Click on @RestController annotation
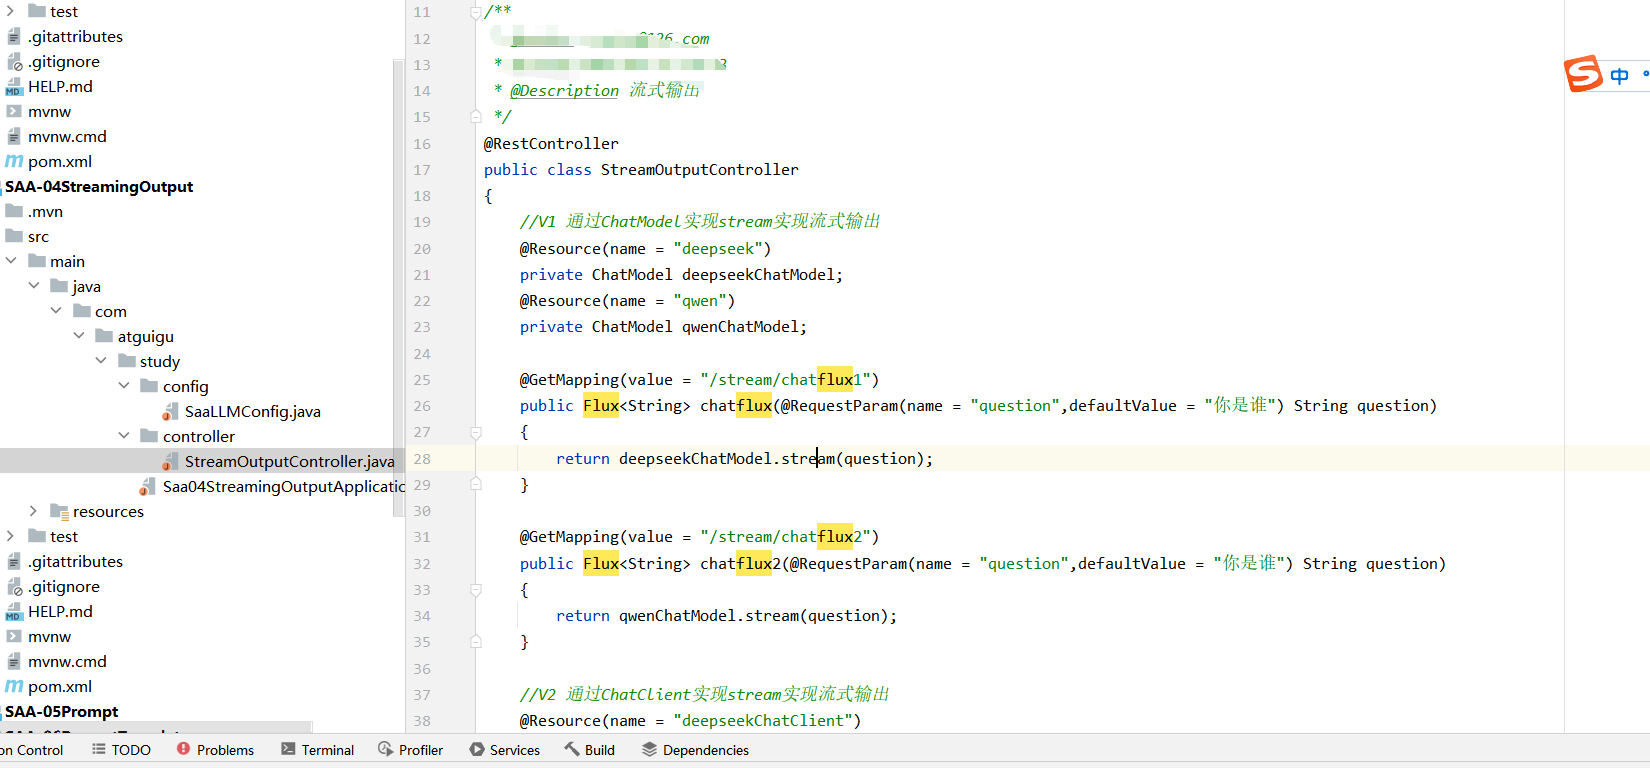The width and height of the screenshot is (1650, 768). click(551, 144)
